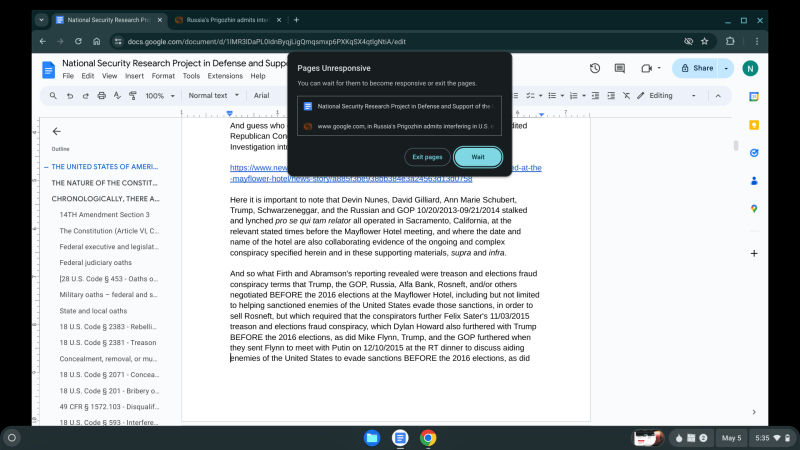Run spelling and grammar check

click(x=117, y=95)
